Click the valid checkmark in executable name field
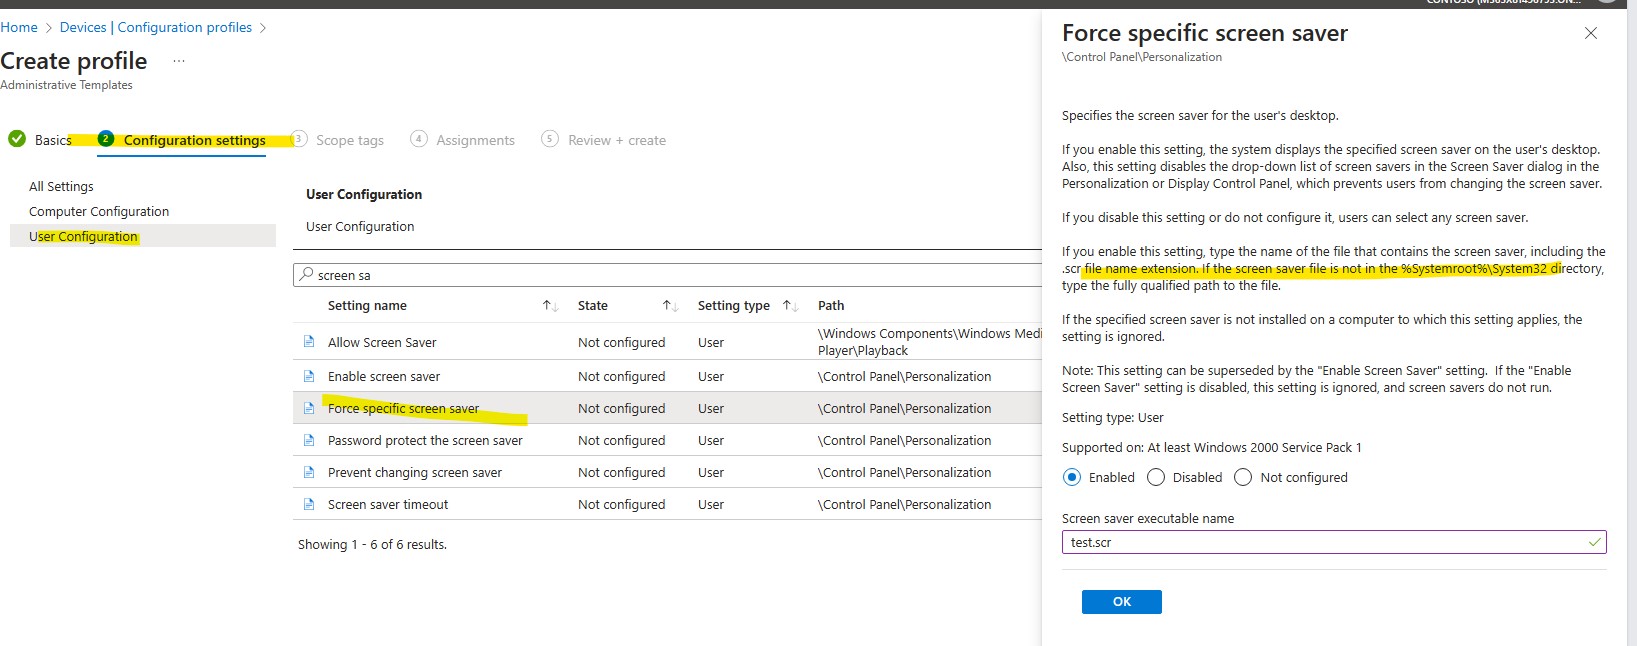 coord(1594,542)
